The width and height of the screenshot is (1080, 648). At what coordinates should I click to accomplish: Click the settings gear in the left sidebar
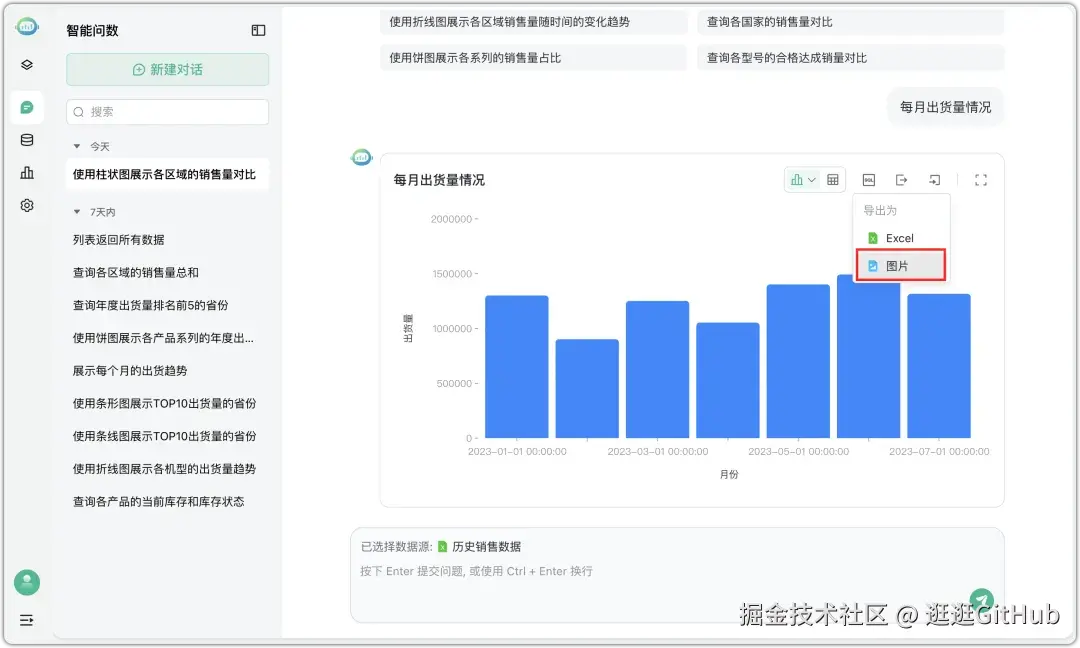pyautogui.click(x=26, y=205)
